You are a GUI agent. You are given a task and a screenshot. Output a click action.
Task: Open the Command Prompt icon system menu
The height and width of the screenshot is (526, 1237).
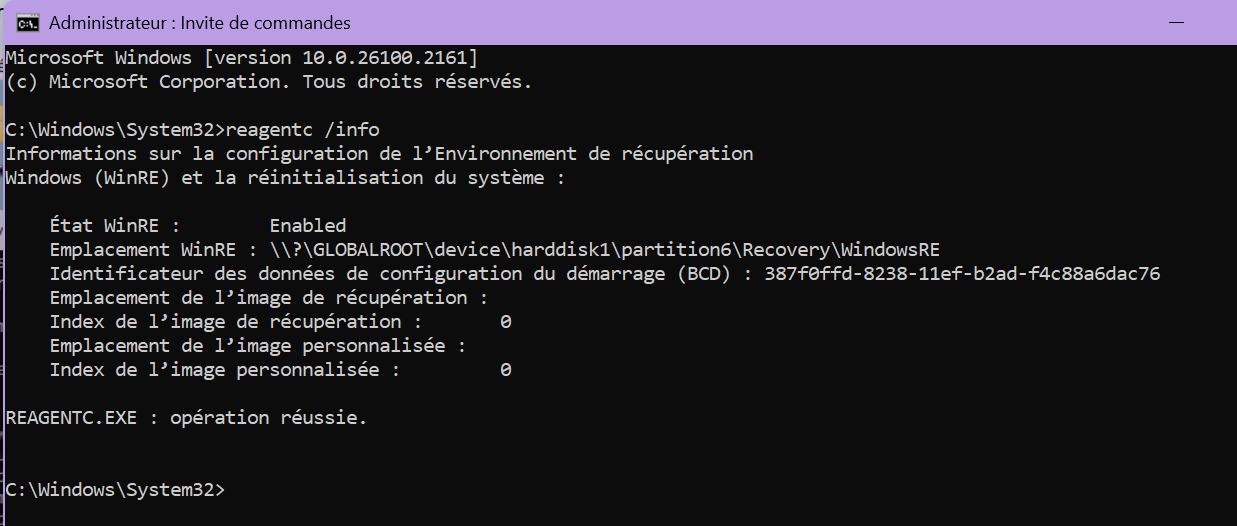27,22
